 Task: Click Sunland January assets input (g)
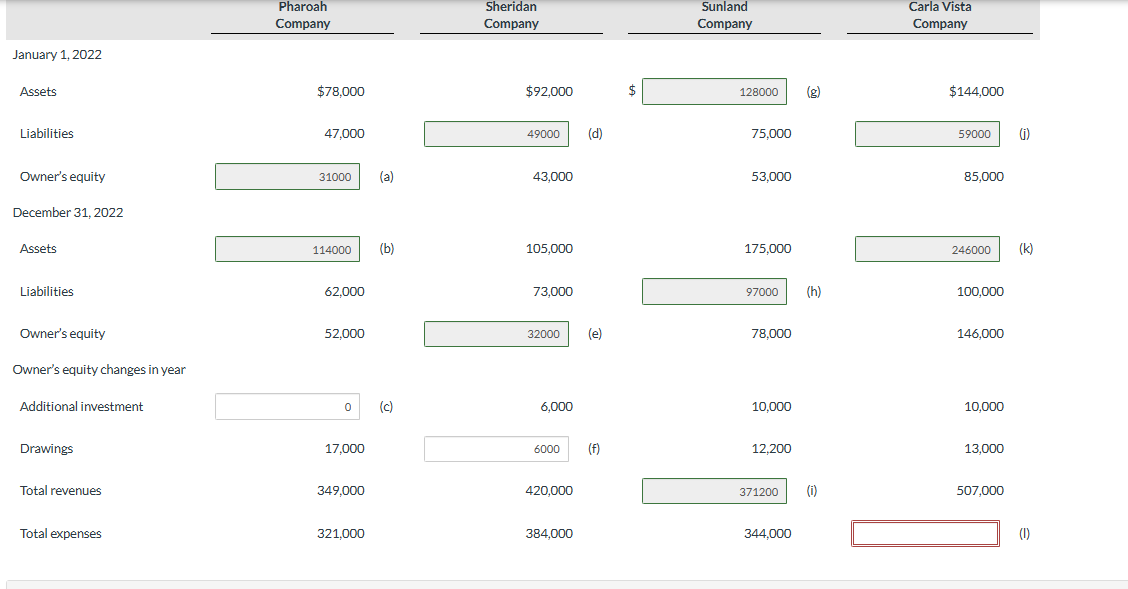coord(714,91)
